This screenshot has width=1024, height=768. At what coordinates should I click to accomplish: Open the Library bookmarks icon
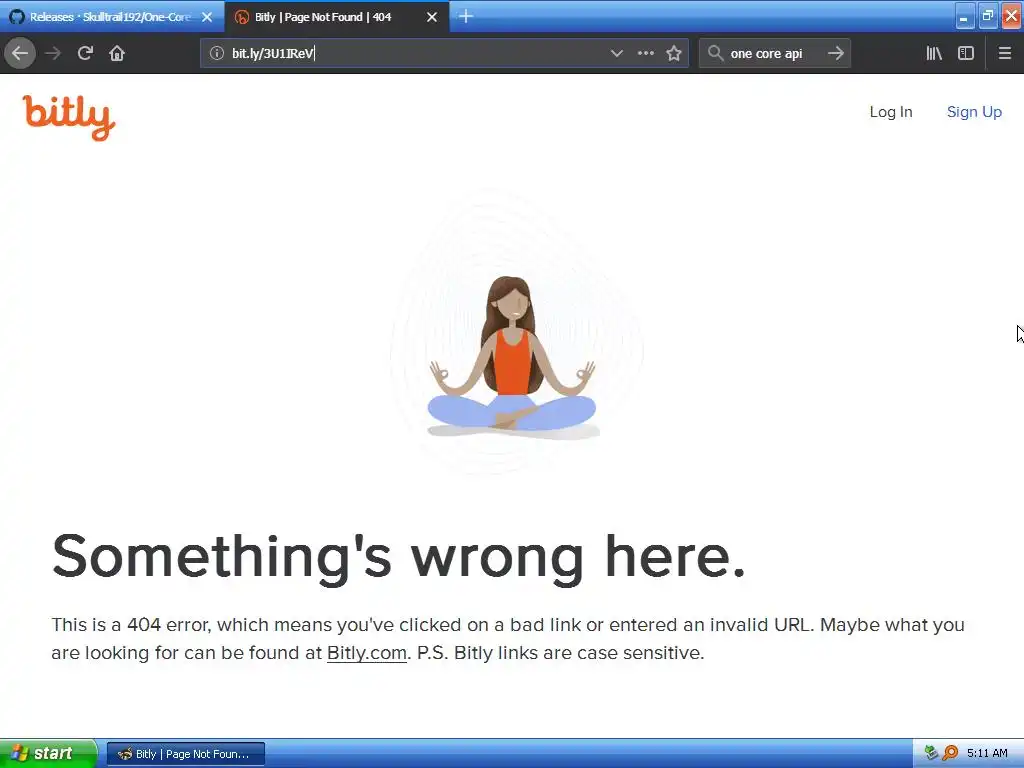click(x=934, y=54)
